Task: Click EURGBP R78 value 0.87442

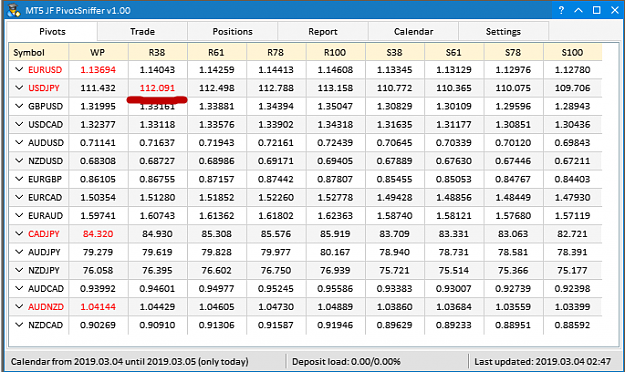Action: (276, 179)
